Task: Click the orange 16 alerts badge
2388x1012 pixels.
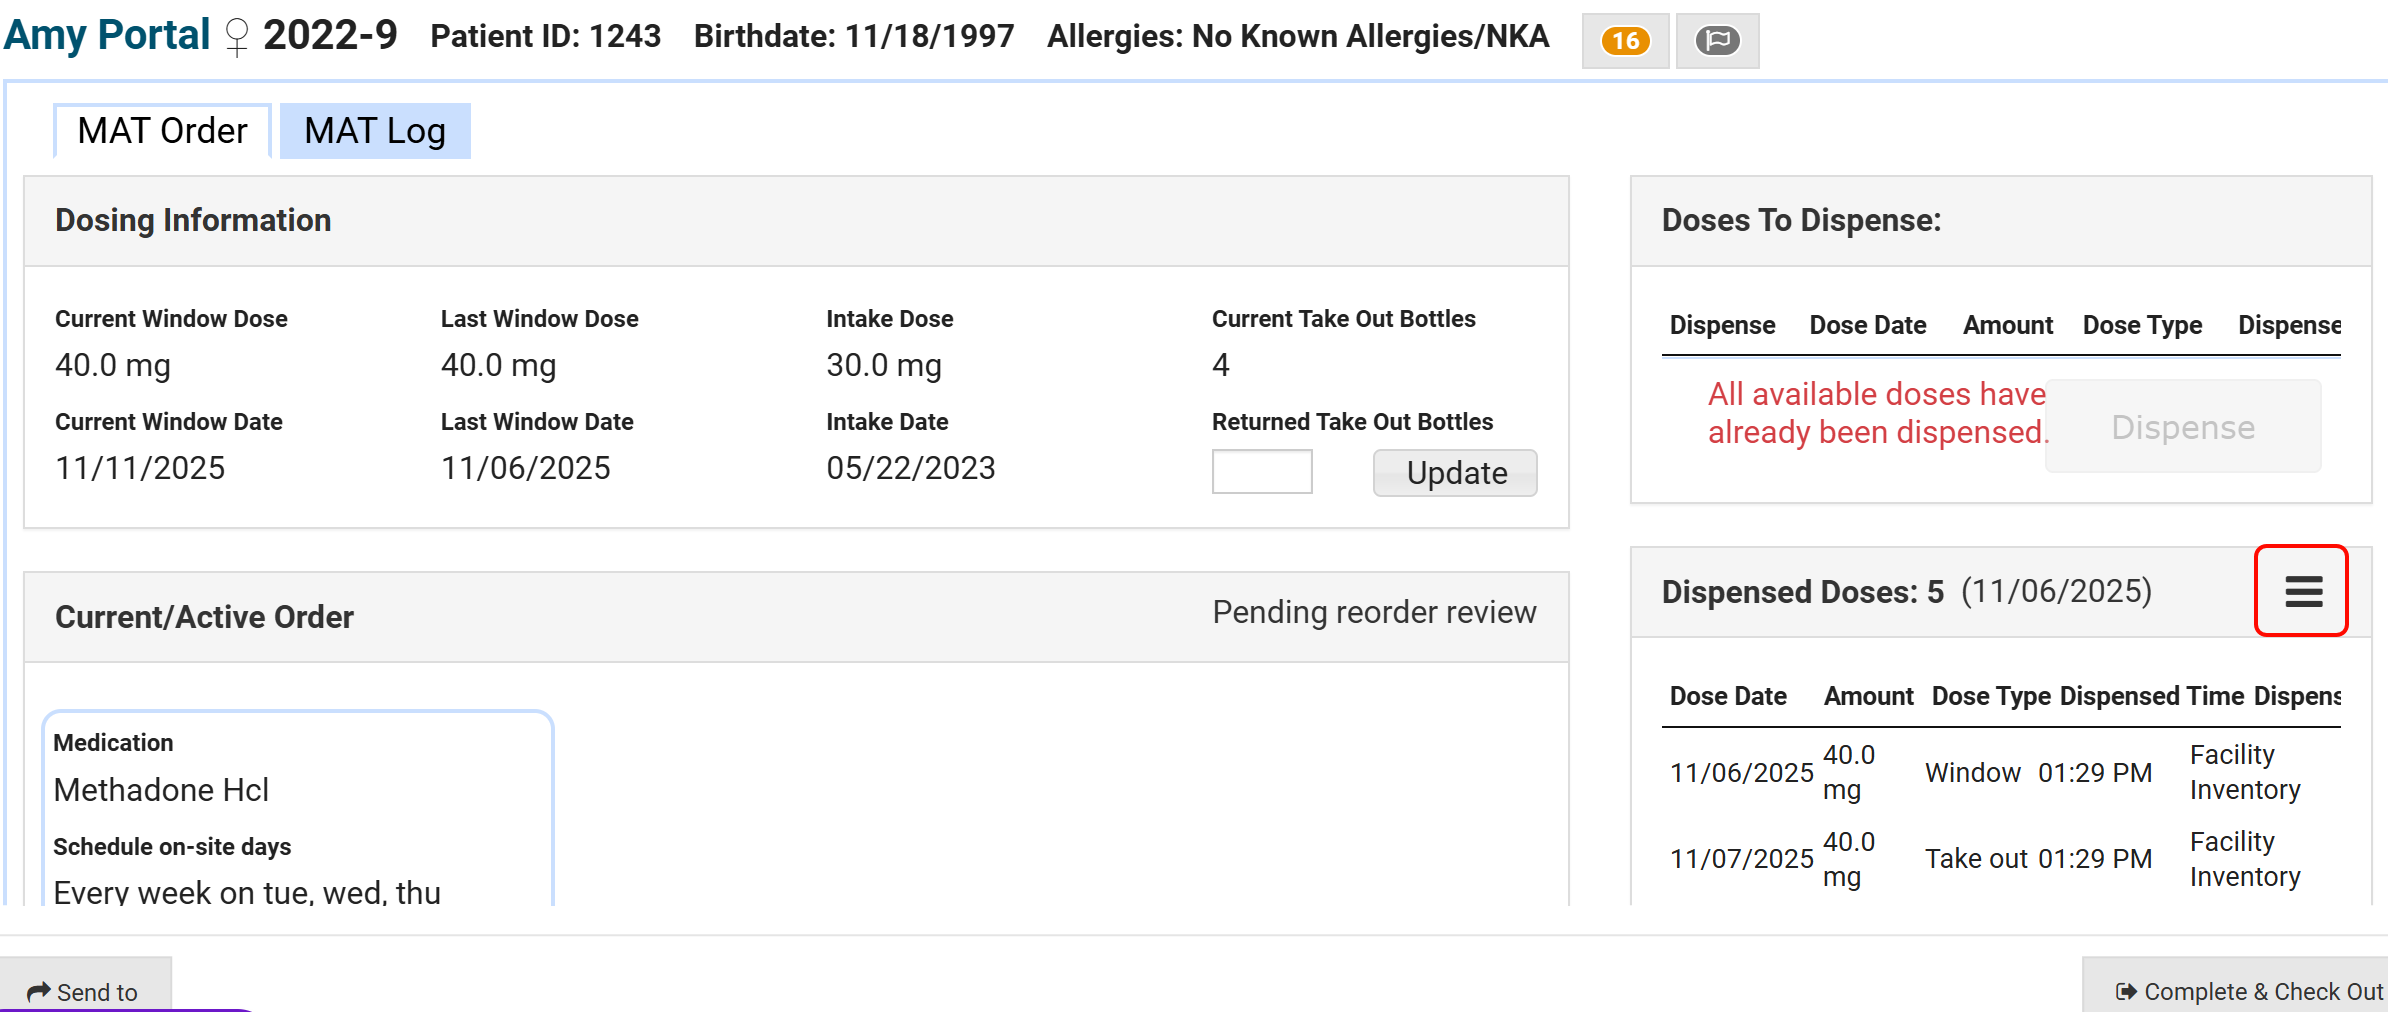Action: coord(1625,41)
